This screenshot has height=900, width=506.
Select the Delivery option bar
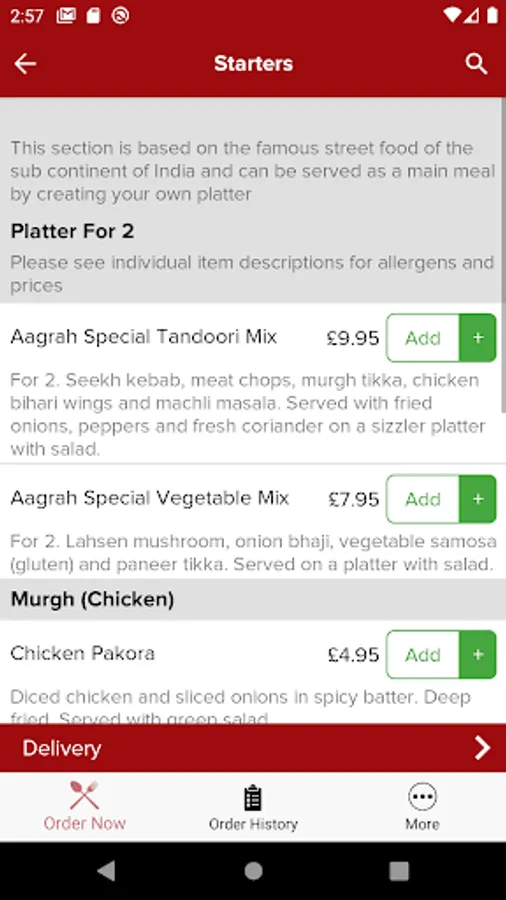(x=253, y=748)
